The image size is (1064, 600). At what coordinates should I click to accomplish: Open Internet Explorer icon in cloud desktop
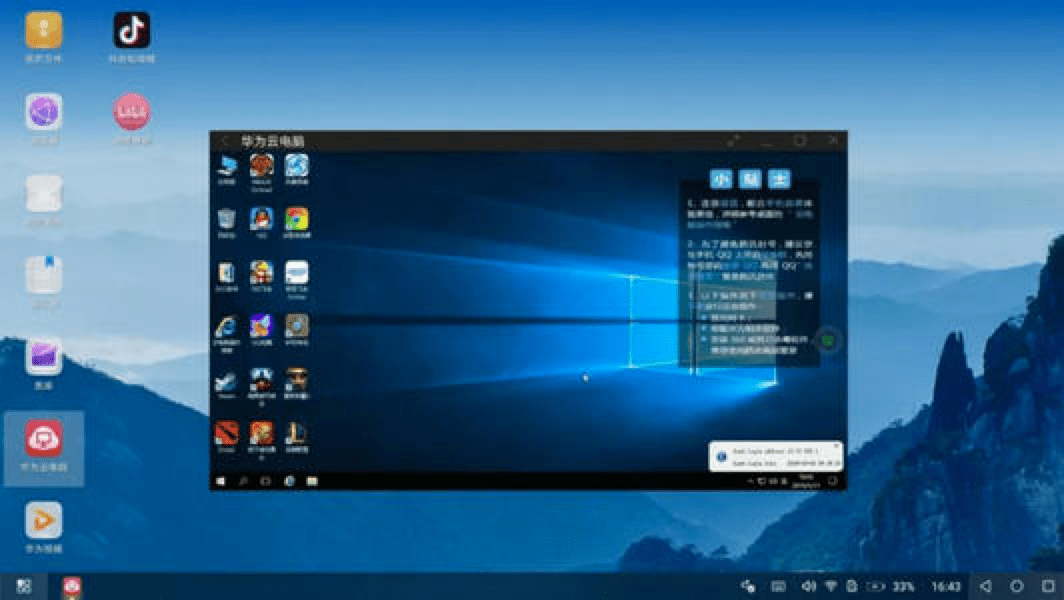pos(227,327)
